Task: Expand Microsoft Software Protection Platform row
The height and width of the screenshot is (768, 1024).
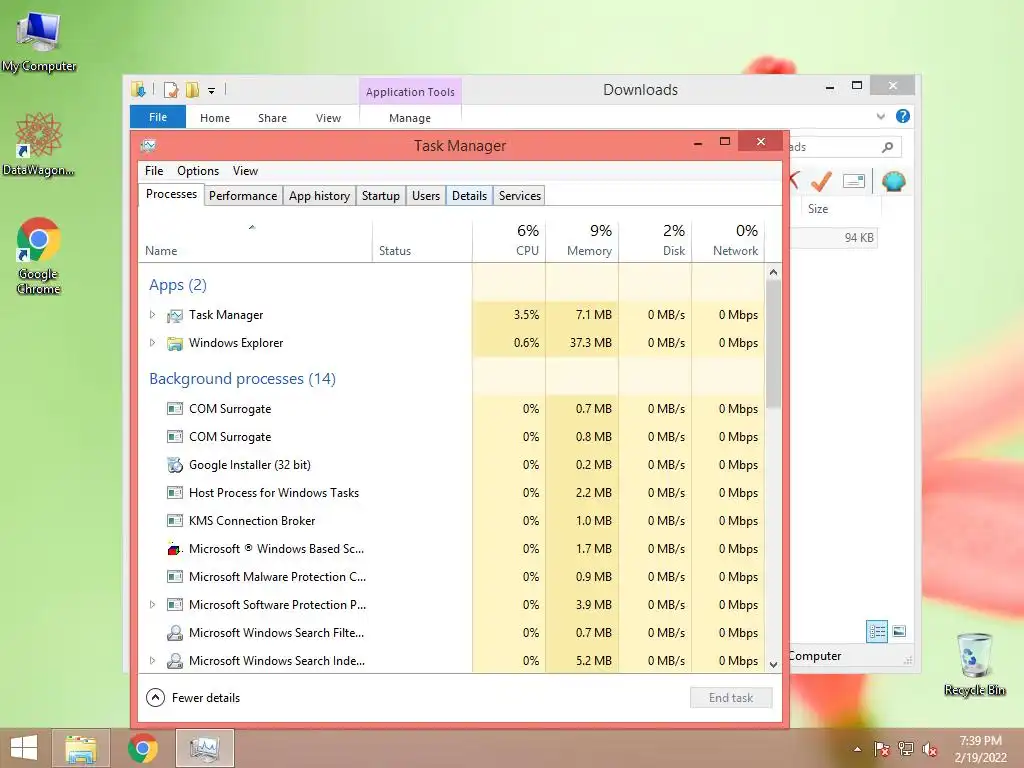Action: (152, 605)
